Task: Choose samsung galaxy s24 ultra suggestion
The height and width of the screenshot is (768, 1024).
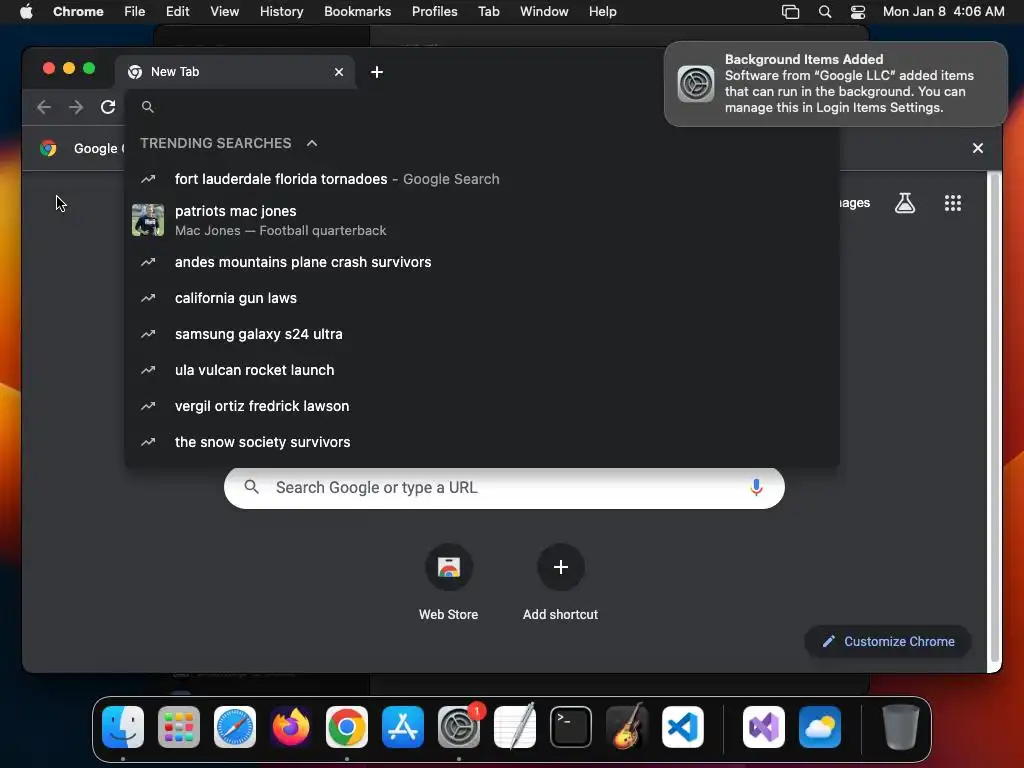Action: pos(482,334)
